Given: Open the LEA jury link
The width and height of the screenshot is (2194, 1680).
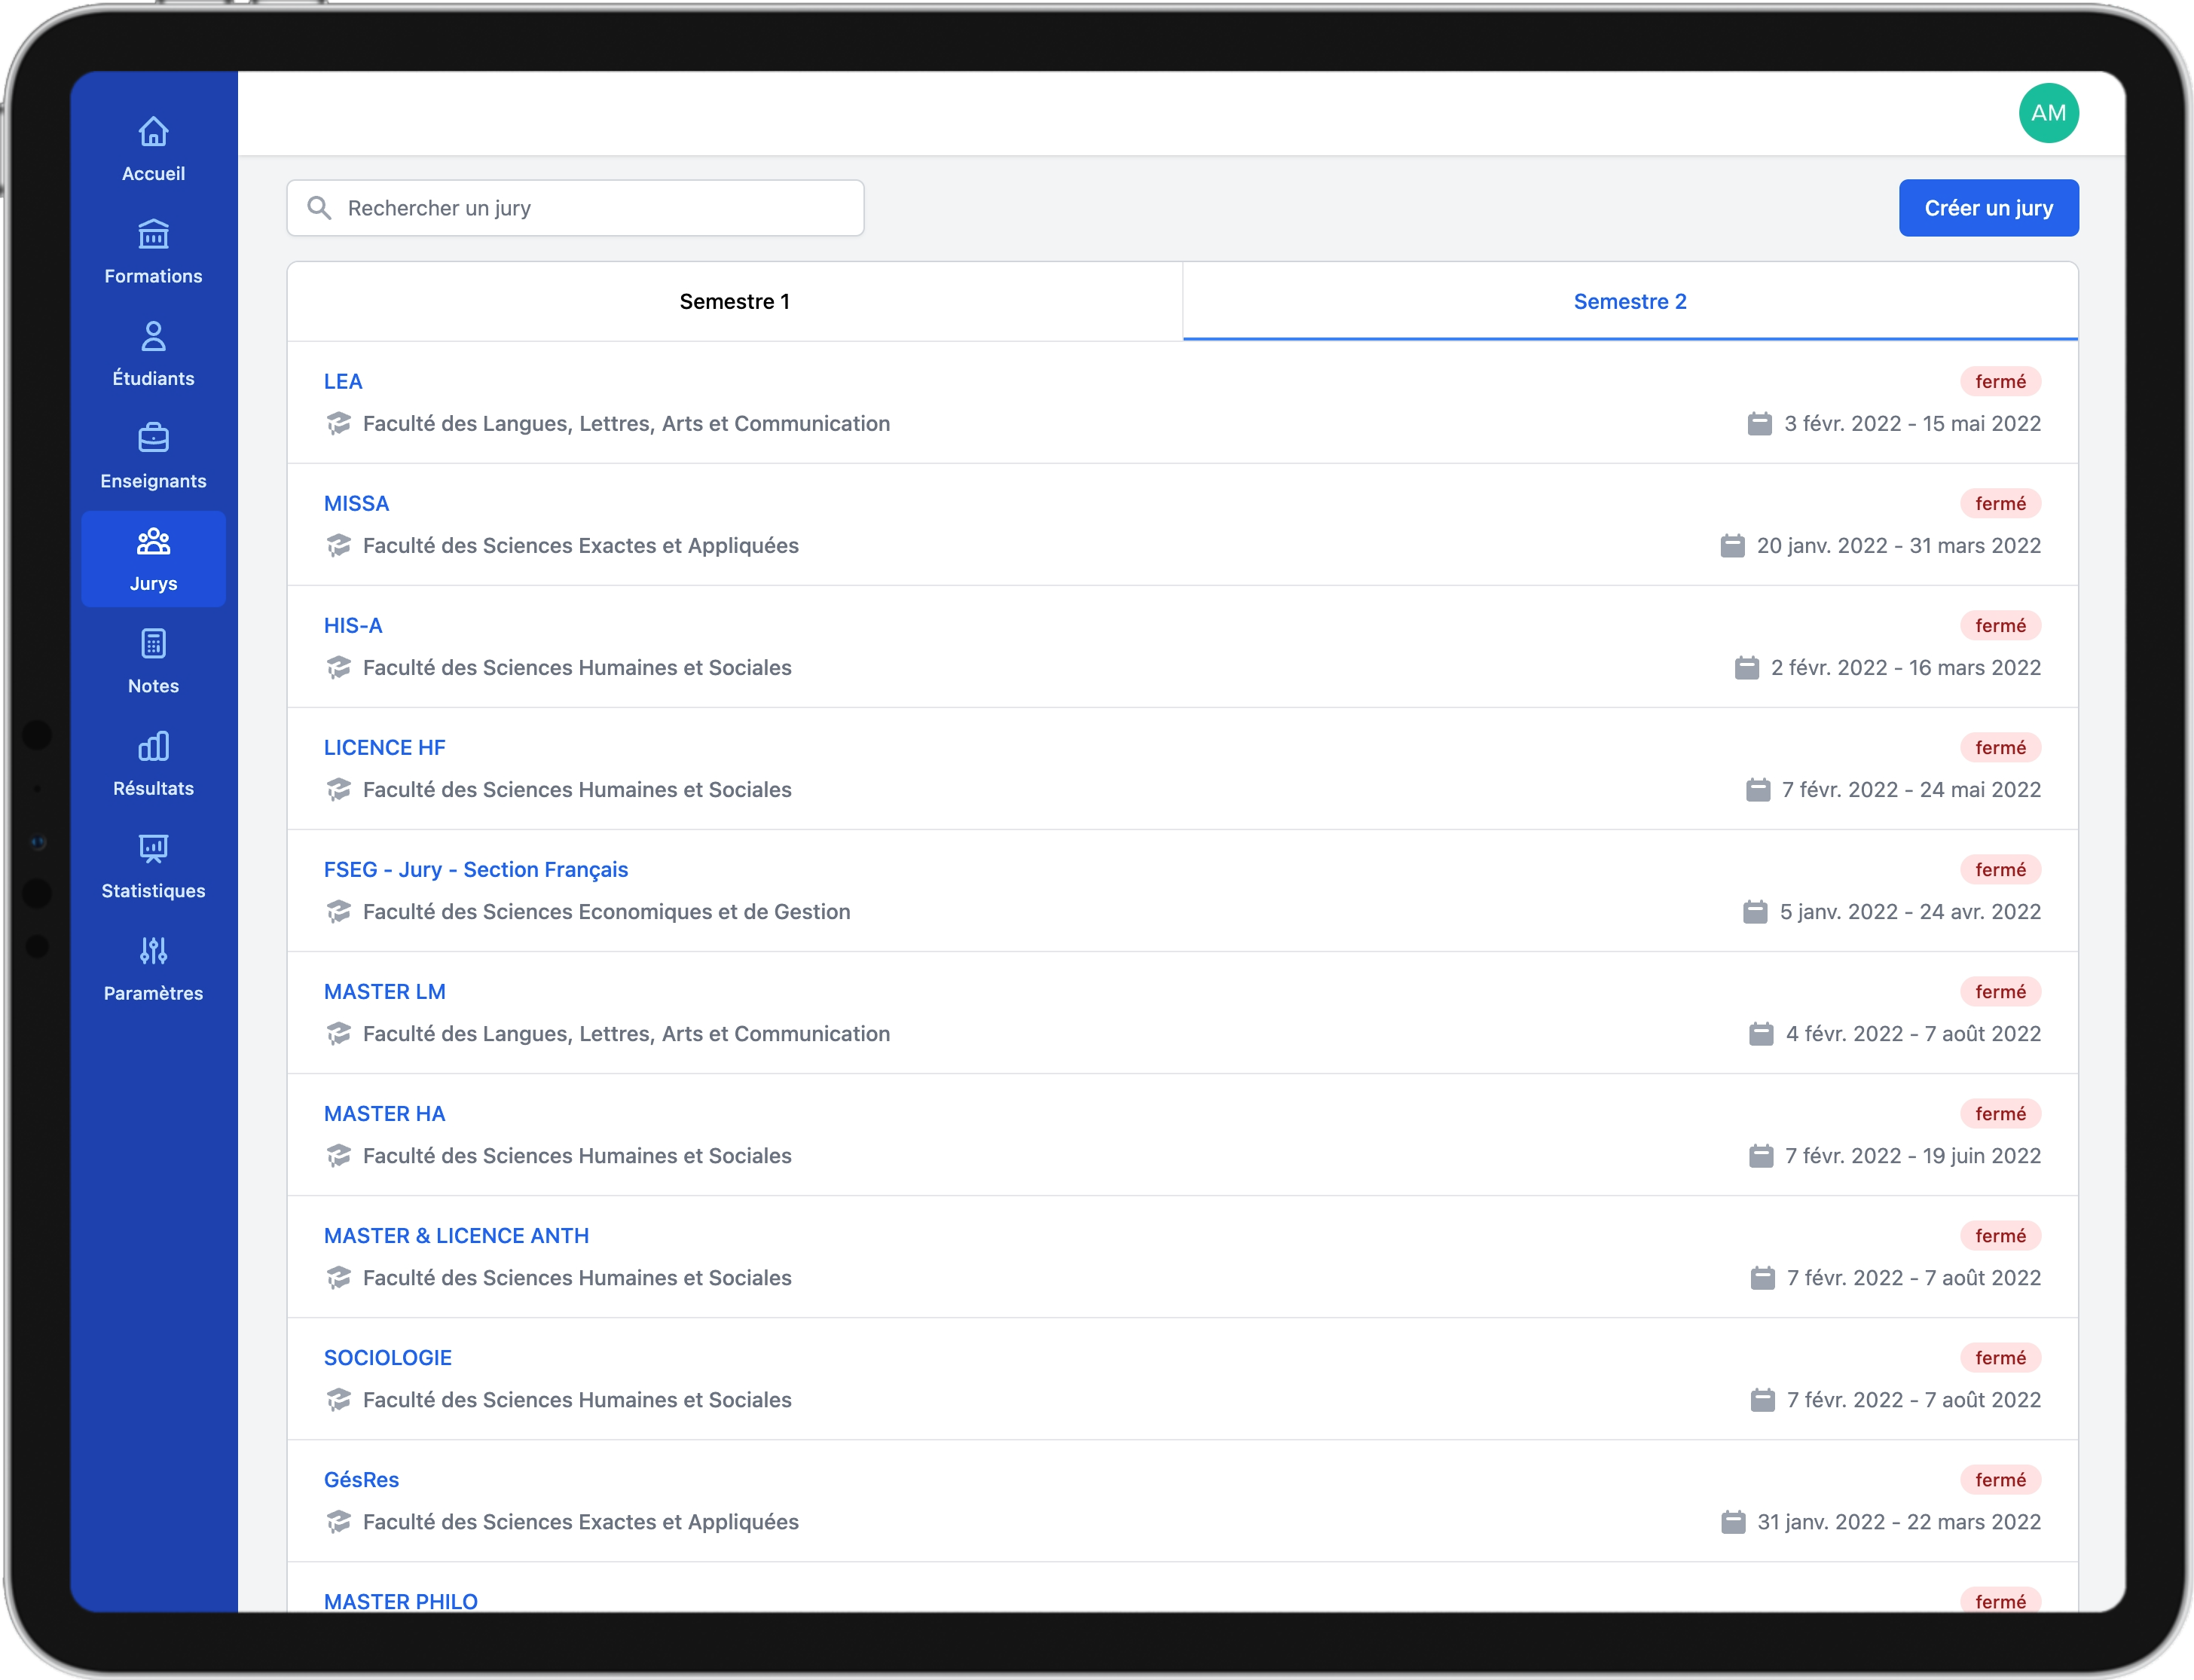Looking at the screenshot, I should 343,382.
